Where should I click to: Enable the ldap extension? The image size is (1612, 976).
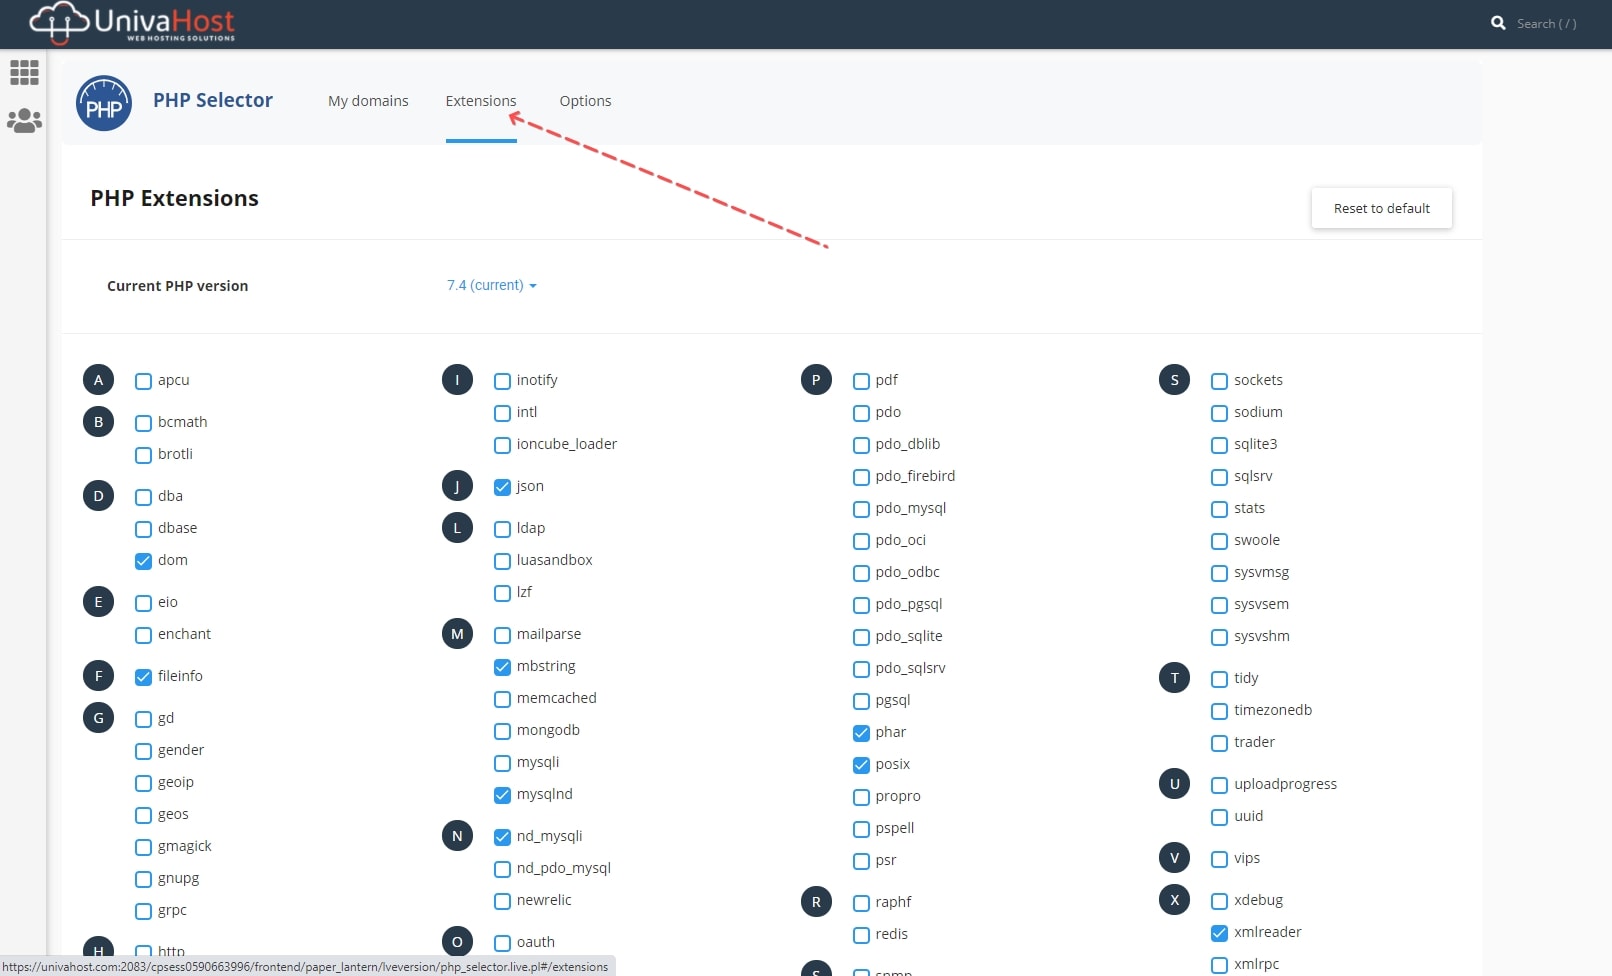coord(502,529)
